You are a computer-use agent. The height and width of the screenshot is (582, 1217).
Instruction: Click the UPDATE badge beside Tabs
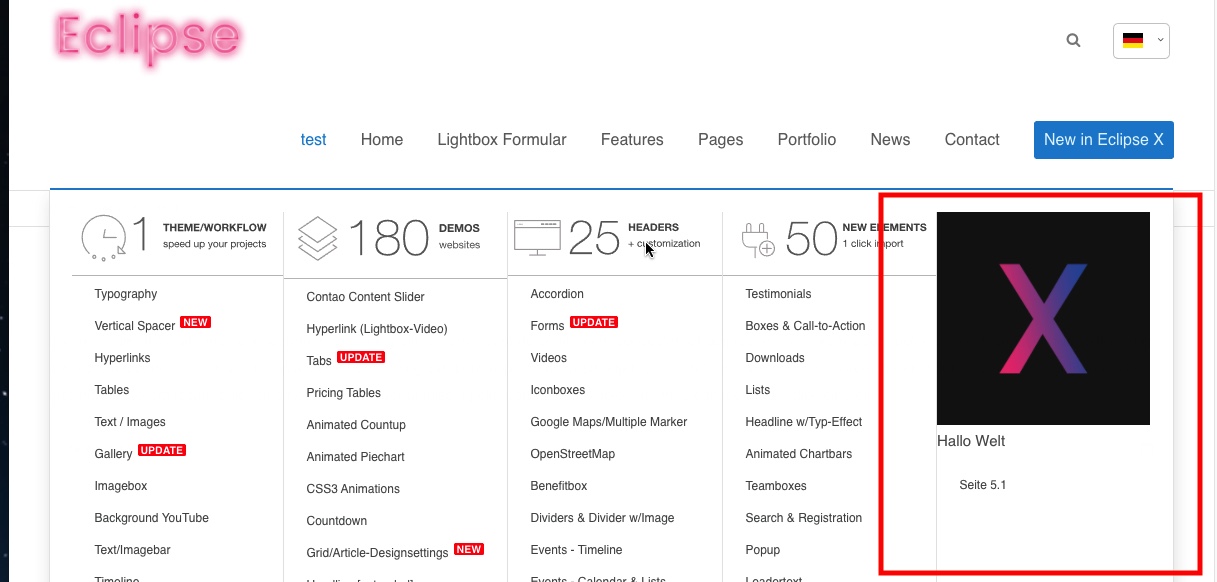tap(361, 358)
